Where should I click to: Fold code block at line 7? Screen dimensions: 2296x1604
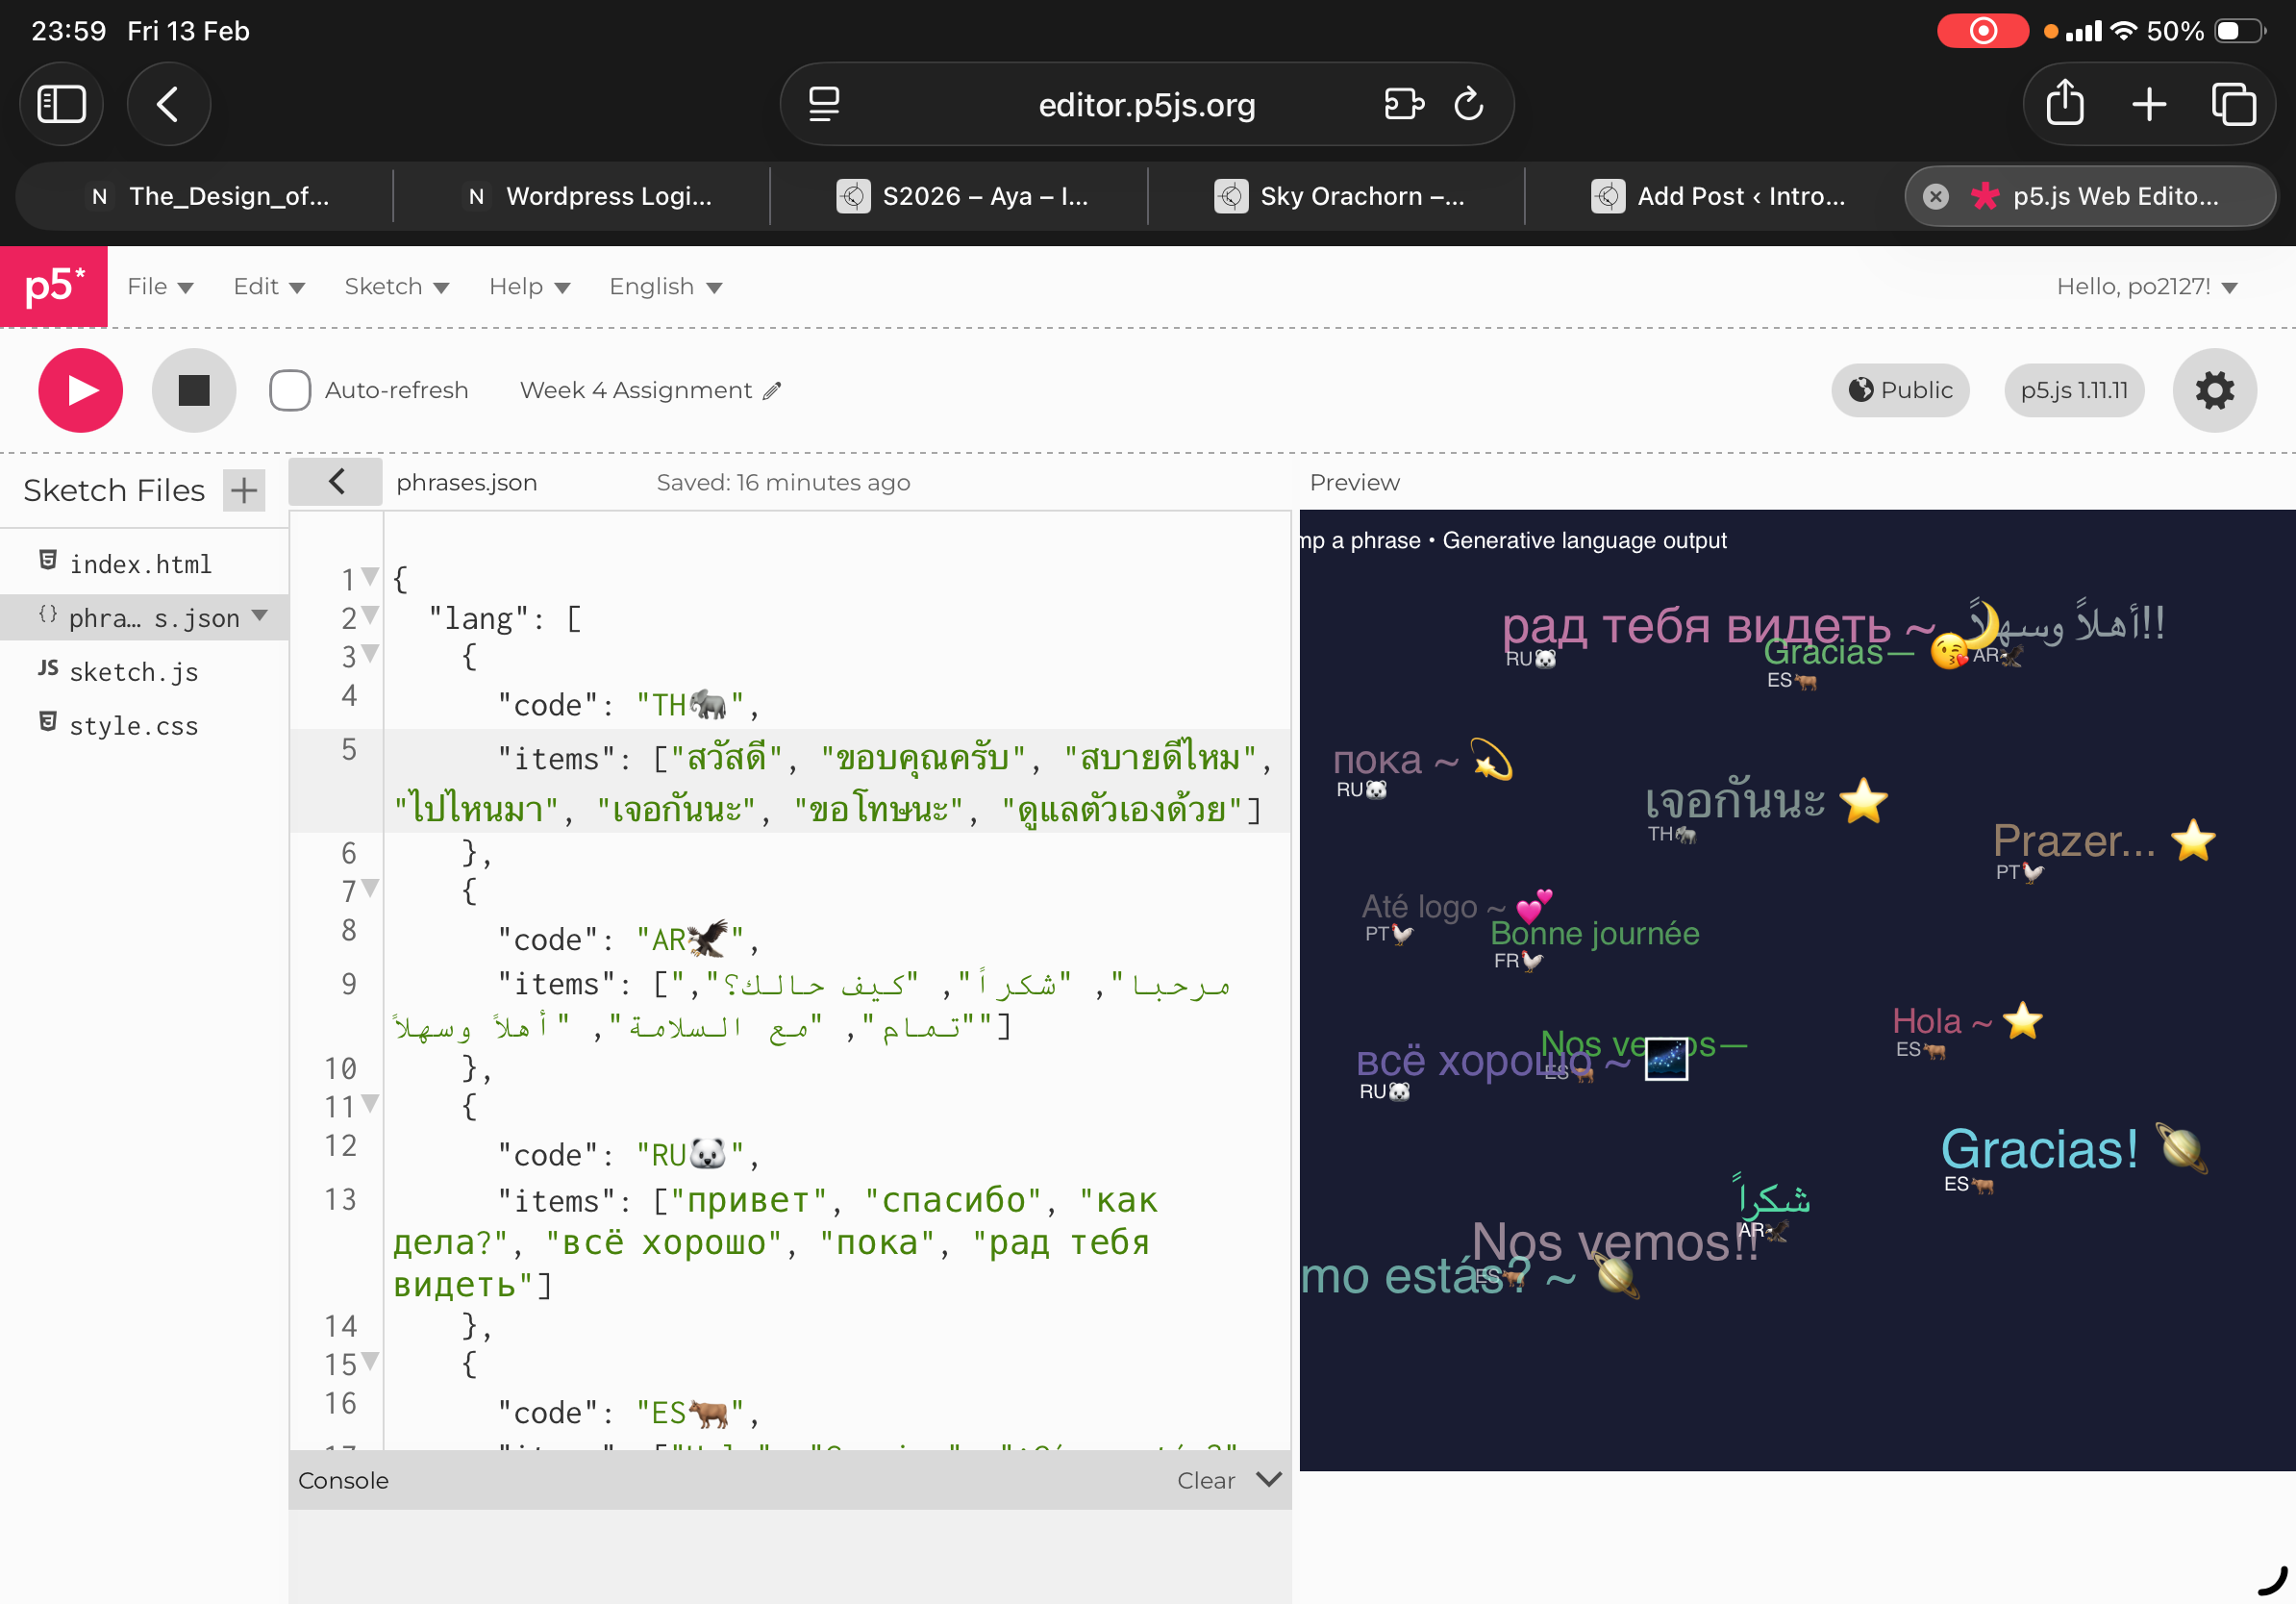(372, 888)
